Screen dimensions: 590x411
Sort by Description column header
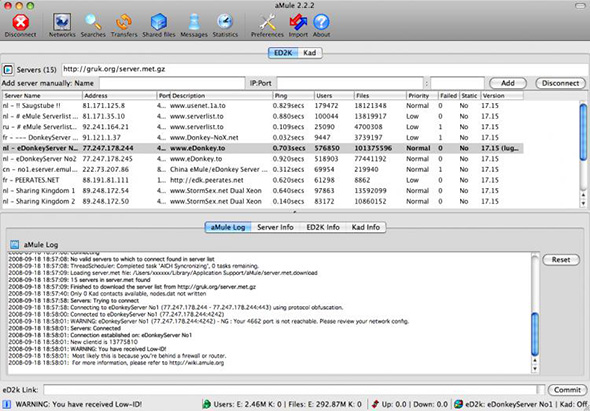[222, 96]
